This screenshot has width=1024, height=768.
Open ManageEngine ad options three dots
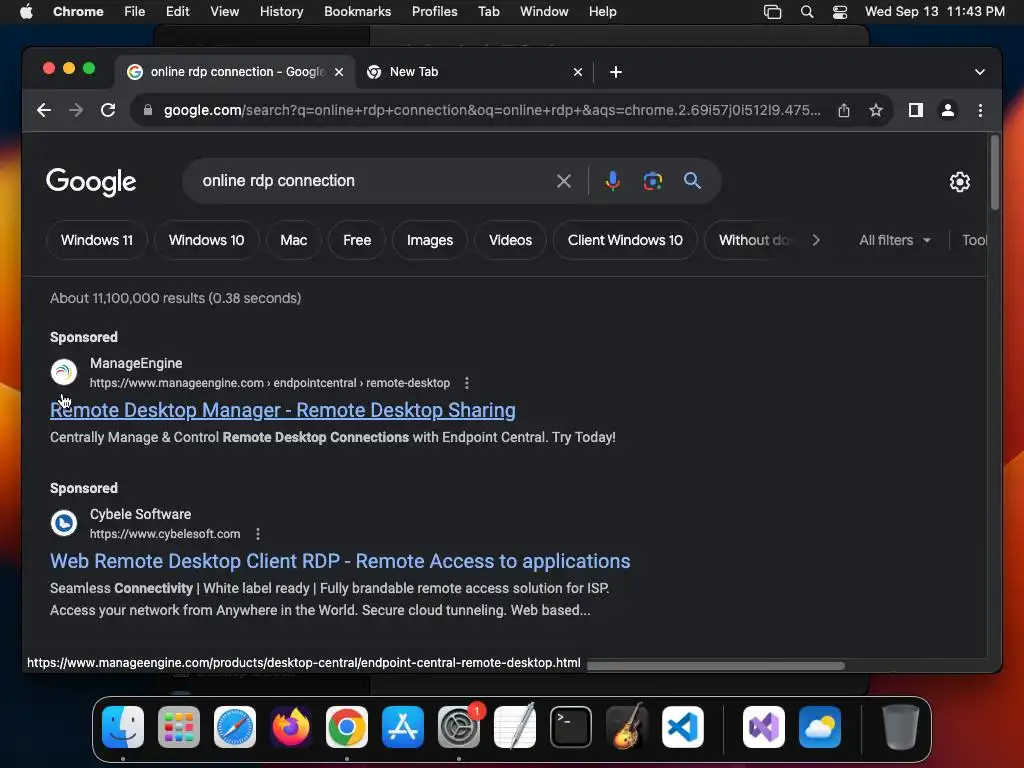pos(466,383)
